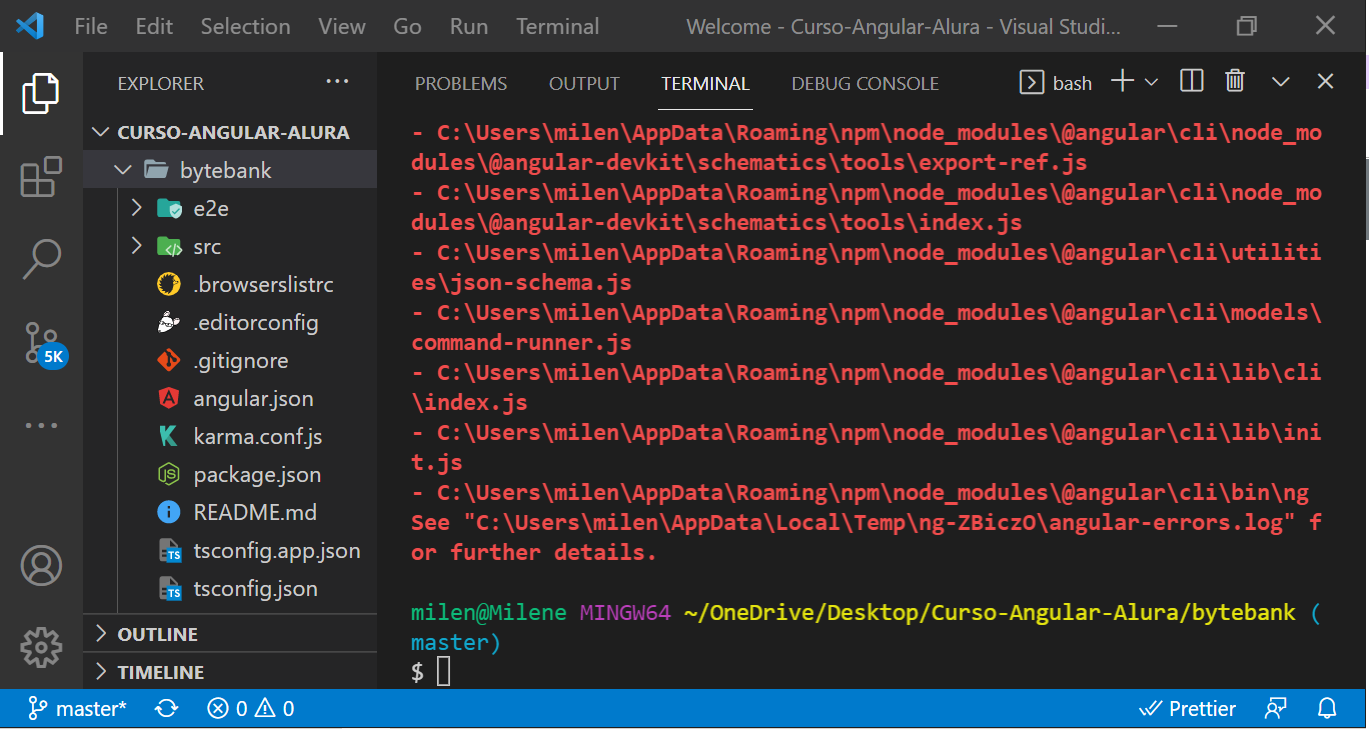Open the tsconfig.app.json file
The height and width of the screenshot is (729, 1369).
tap(230, 550)
